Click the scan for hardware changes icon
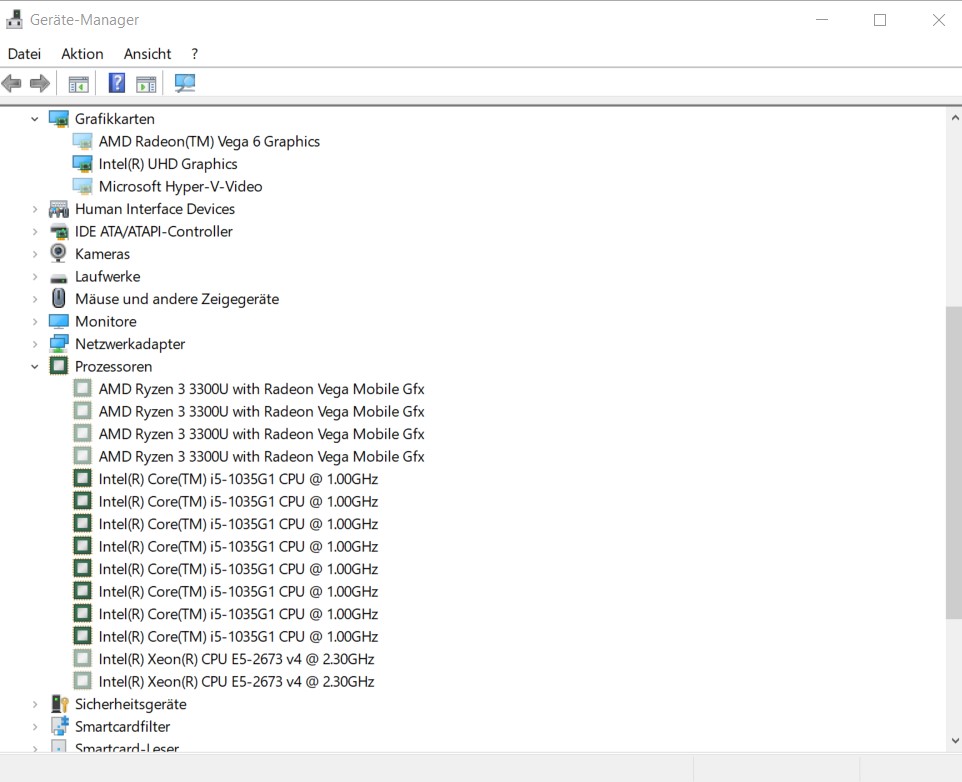The width and height of the screenshot is (962, 782). [x=185, y=83]
